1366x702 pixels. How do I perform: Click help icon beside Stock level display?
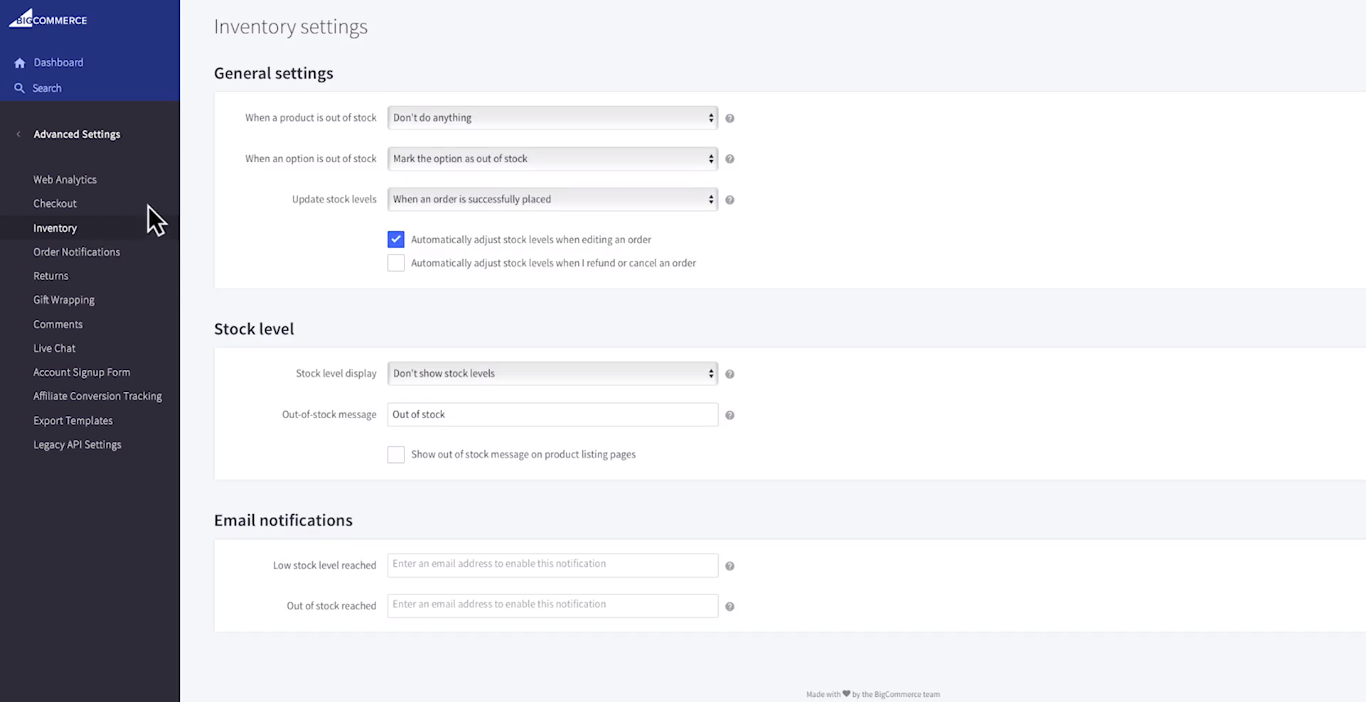point(730,374)
